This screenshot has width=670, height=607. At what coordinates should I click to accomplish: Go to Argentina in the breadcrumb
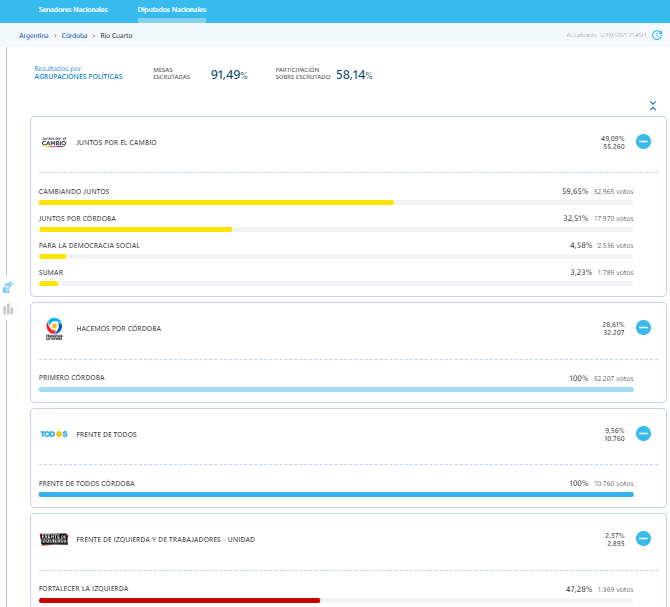(34, 35)
